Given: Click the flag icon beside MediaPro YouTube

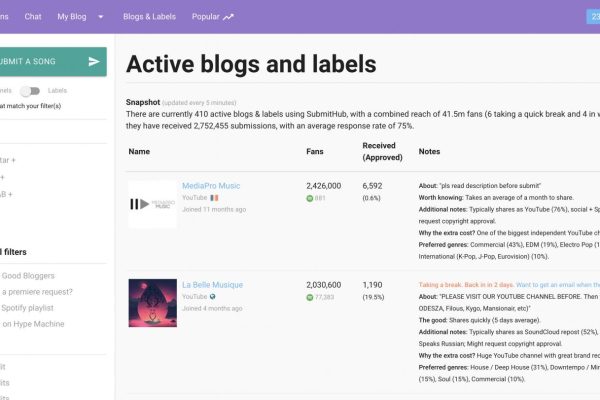Looking at the screenshot, I should click(x=214, y=198).
